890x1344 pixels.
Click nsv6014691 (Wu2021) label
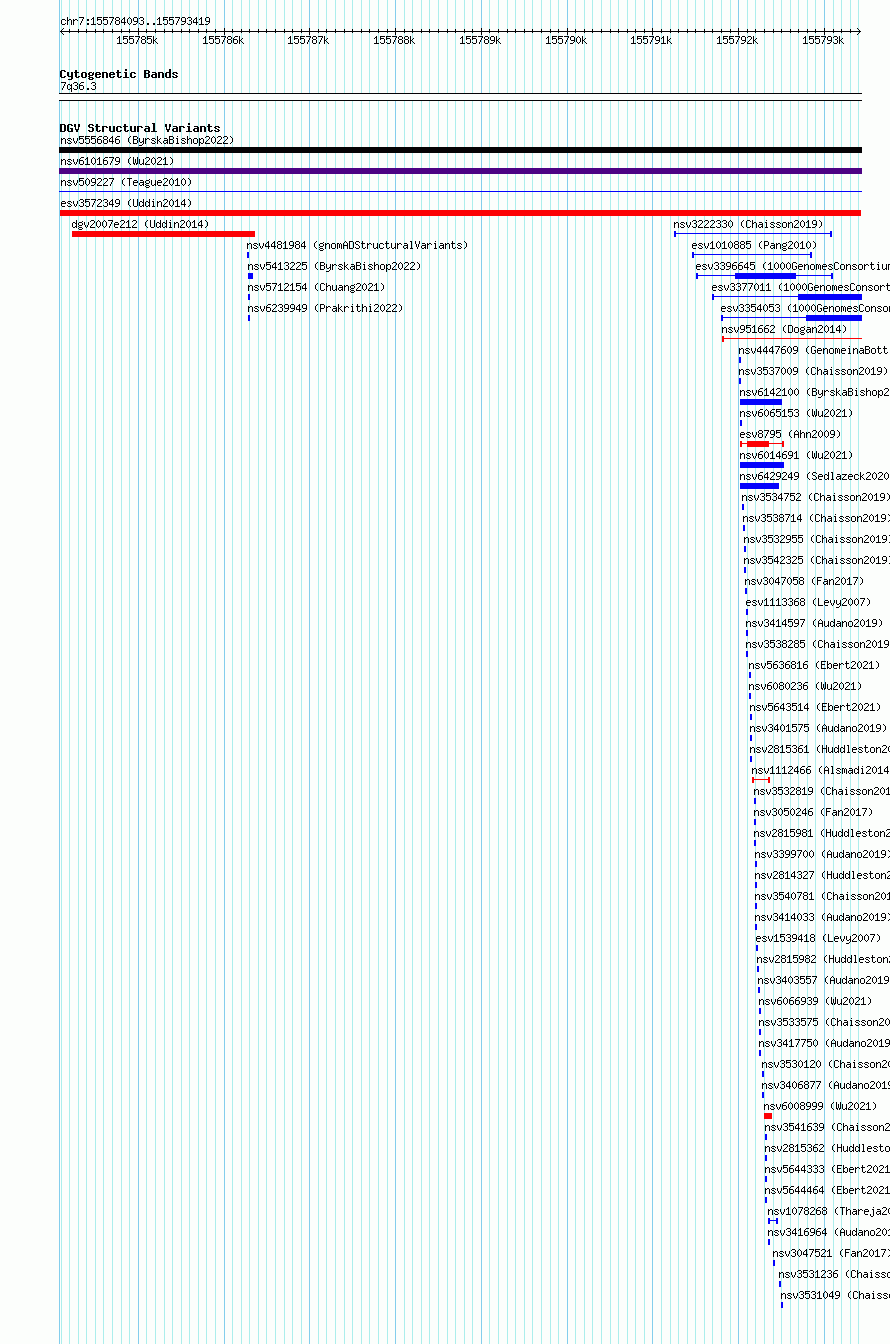(797, 455)
